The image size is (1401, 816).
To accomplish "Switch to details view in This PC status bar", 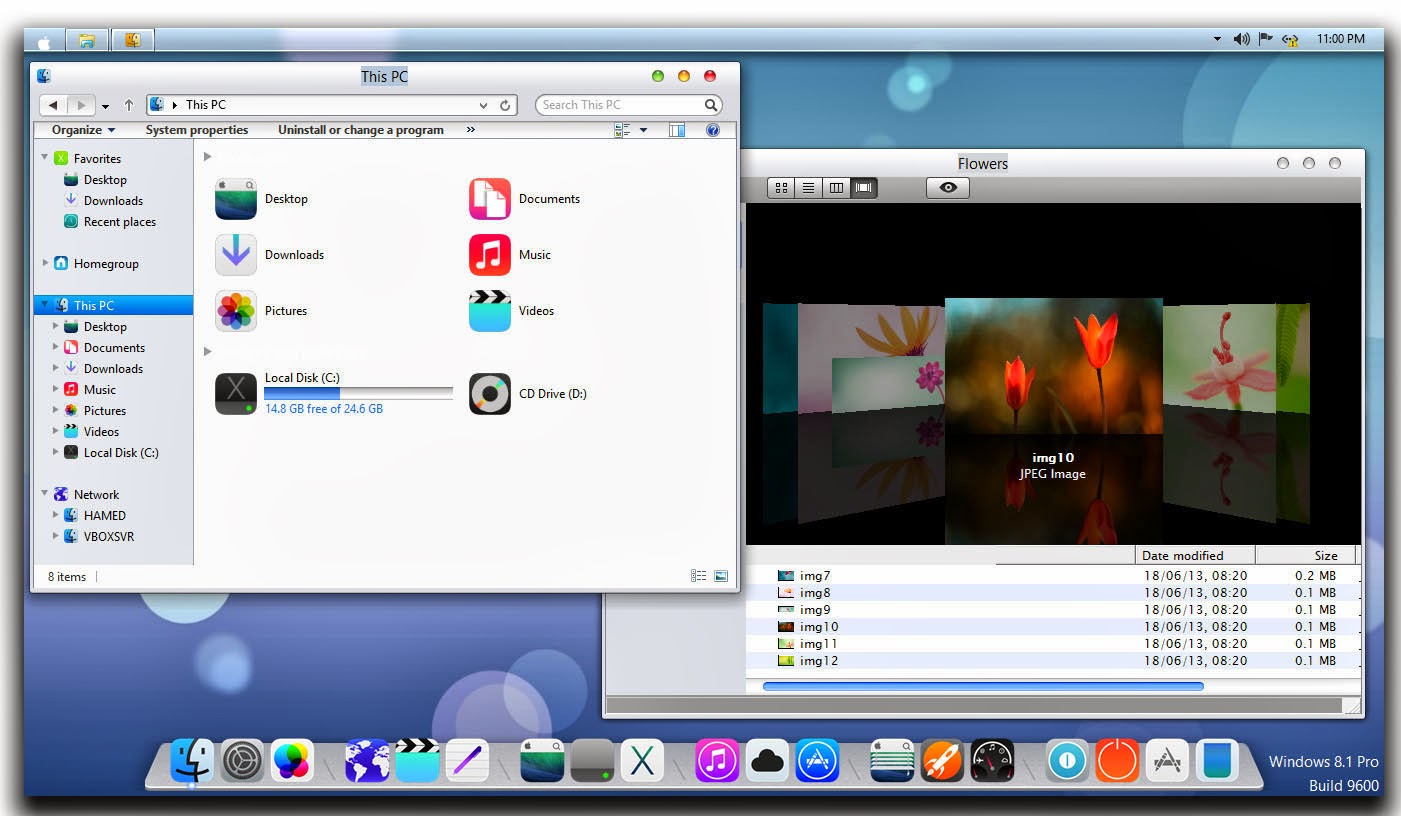I will [x=698, y=576].
